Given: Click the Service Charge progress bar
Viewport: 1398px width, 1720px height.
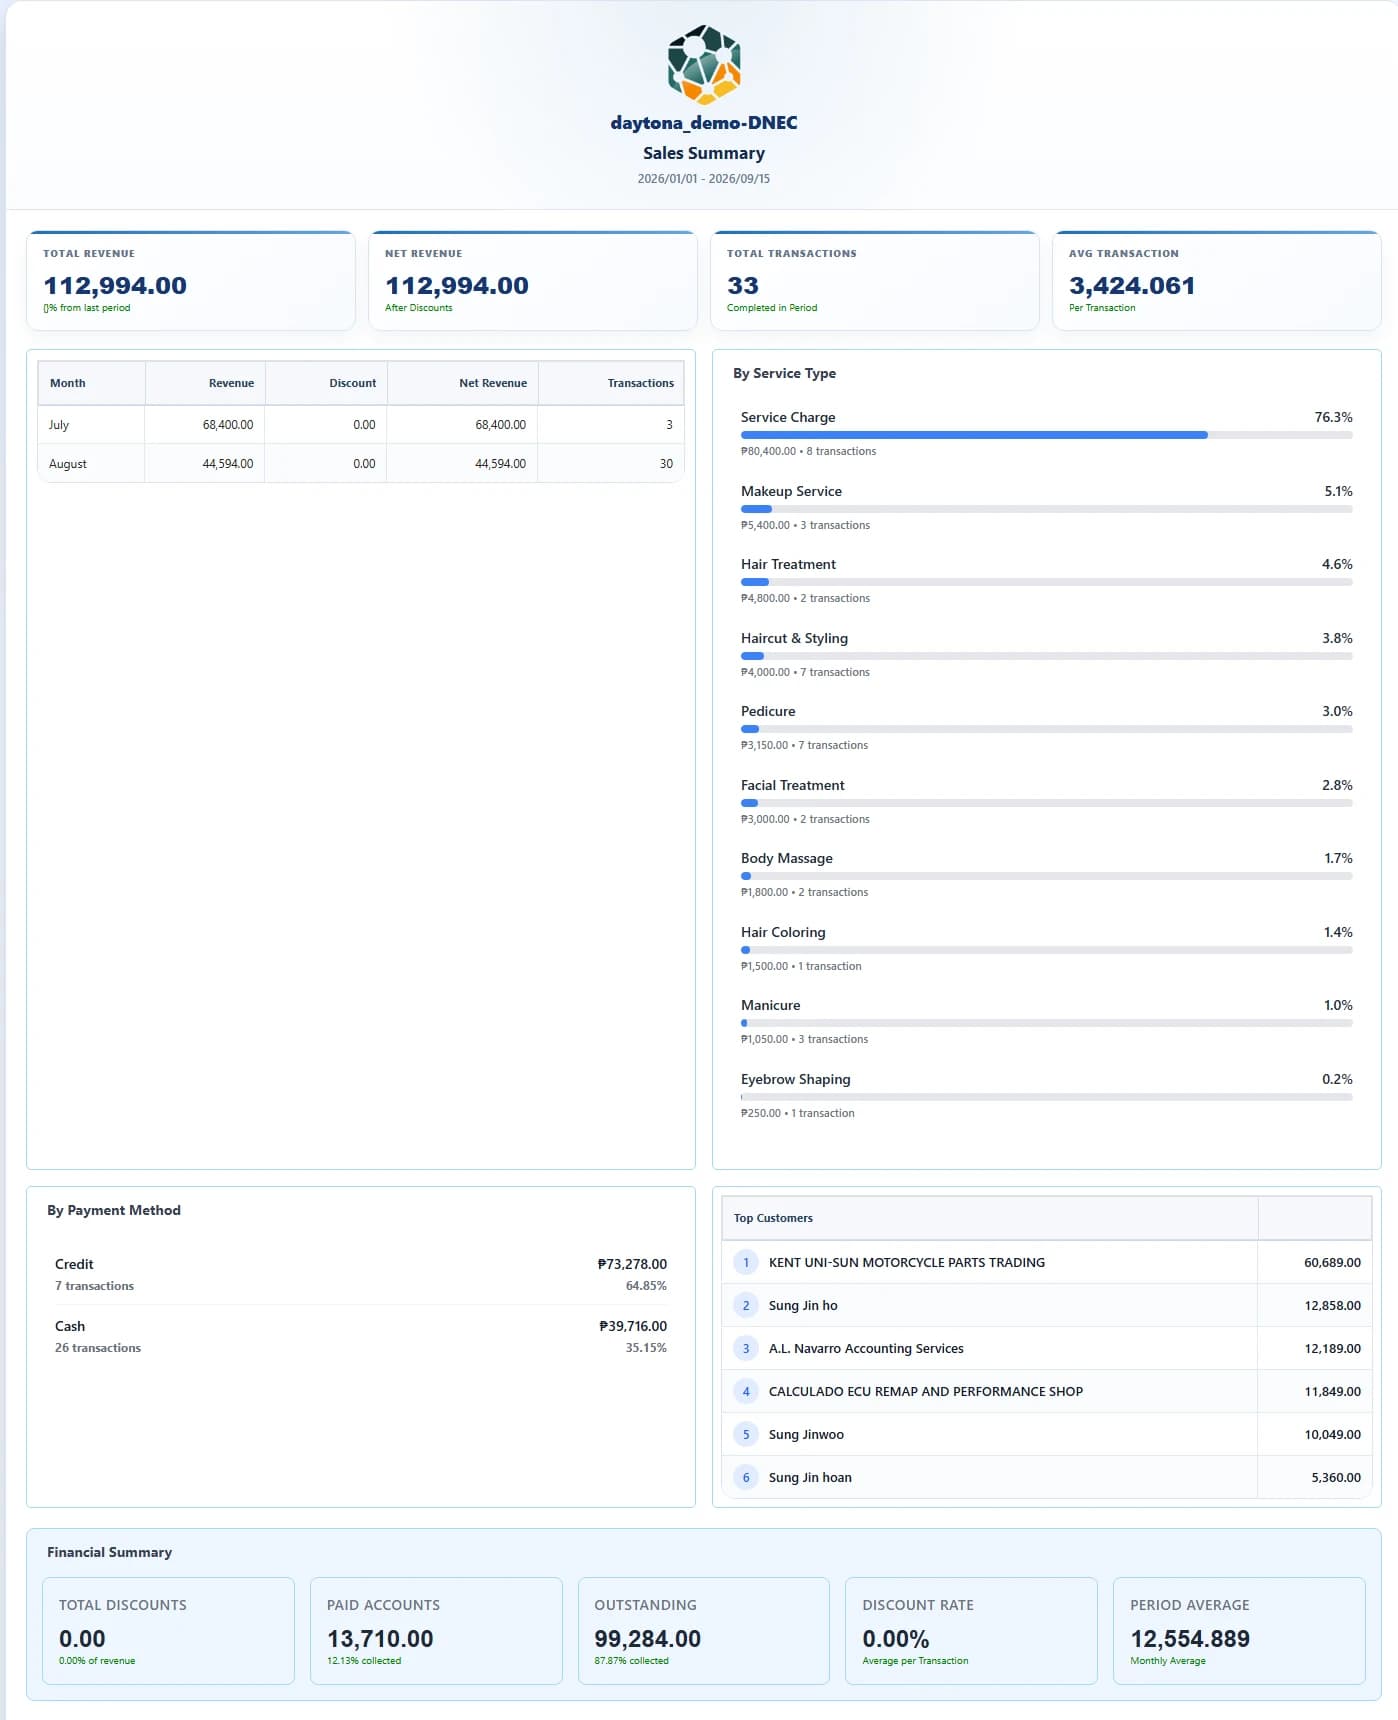Looking at the screenshot, I should (1046, 435).
